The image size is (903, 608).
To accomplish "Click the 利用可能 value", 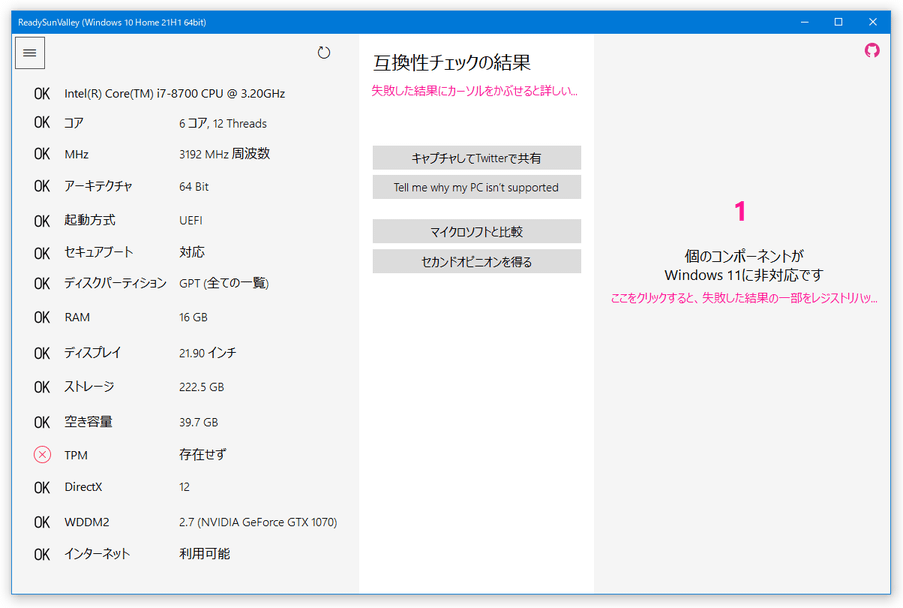I will tap(204, 554).
